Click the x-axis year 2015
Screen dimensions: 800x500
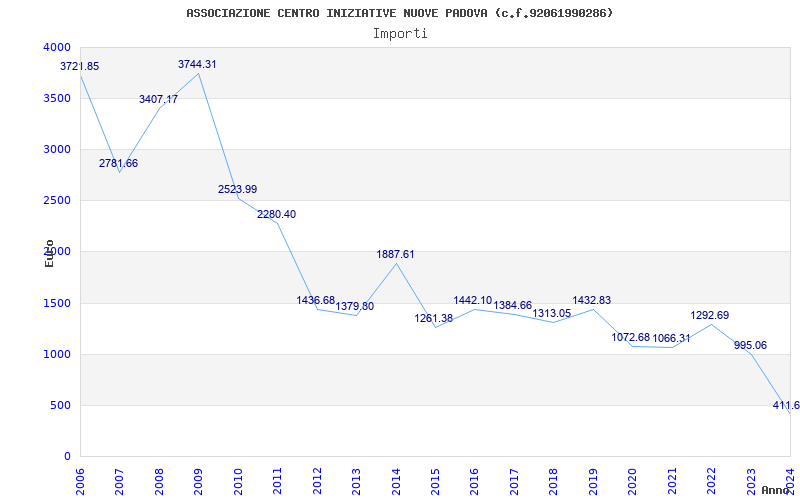pos(435,482)
